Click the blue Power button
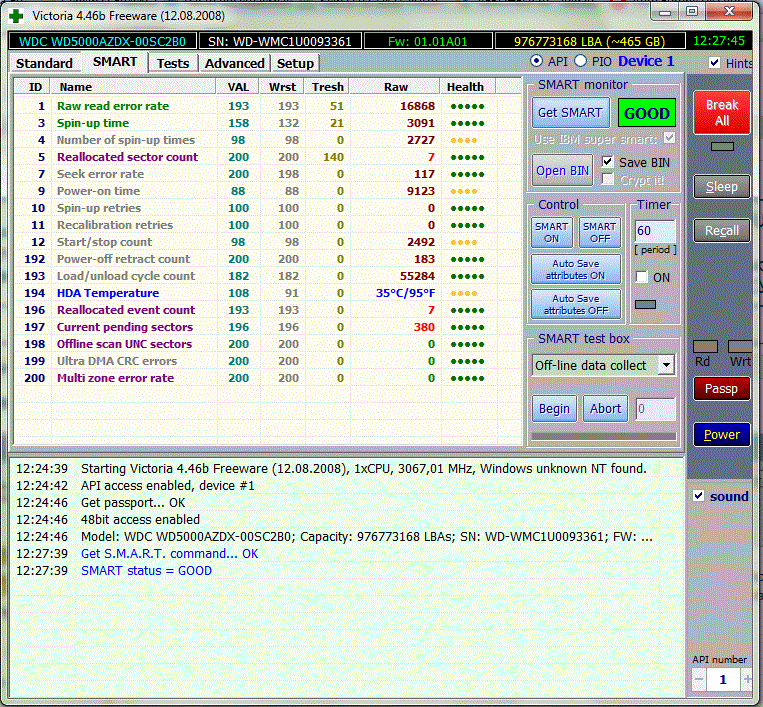The width and height of the screenshot is (763, 707). [x=722, y=435]
